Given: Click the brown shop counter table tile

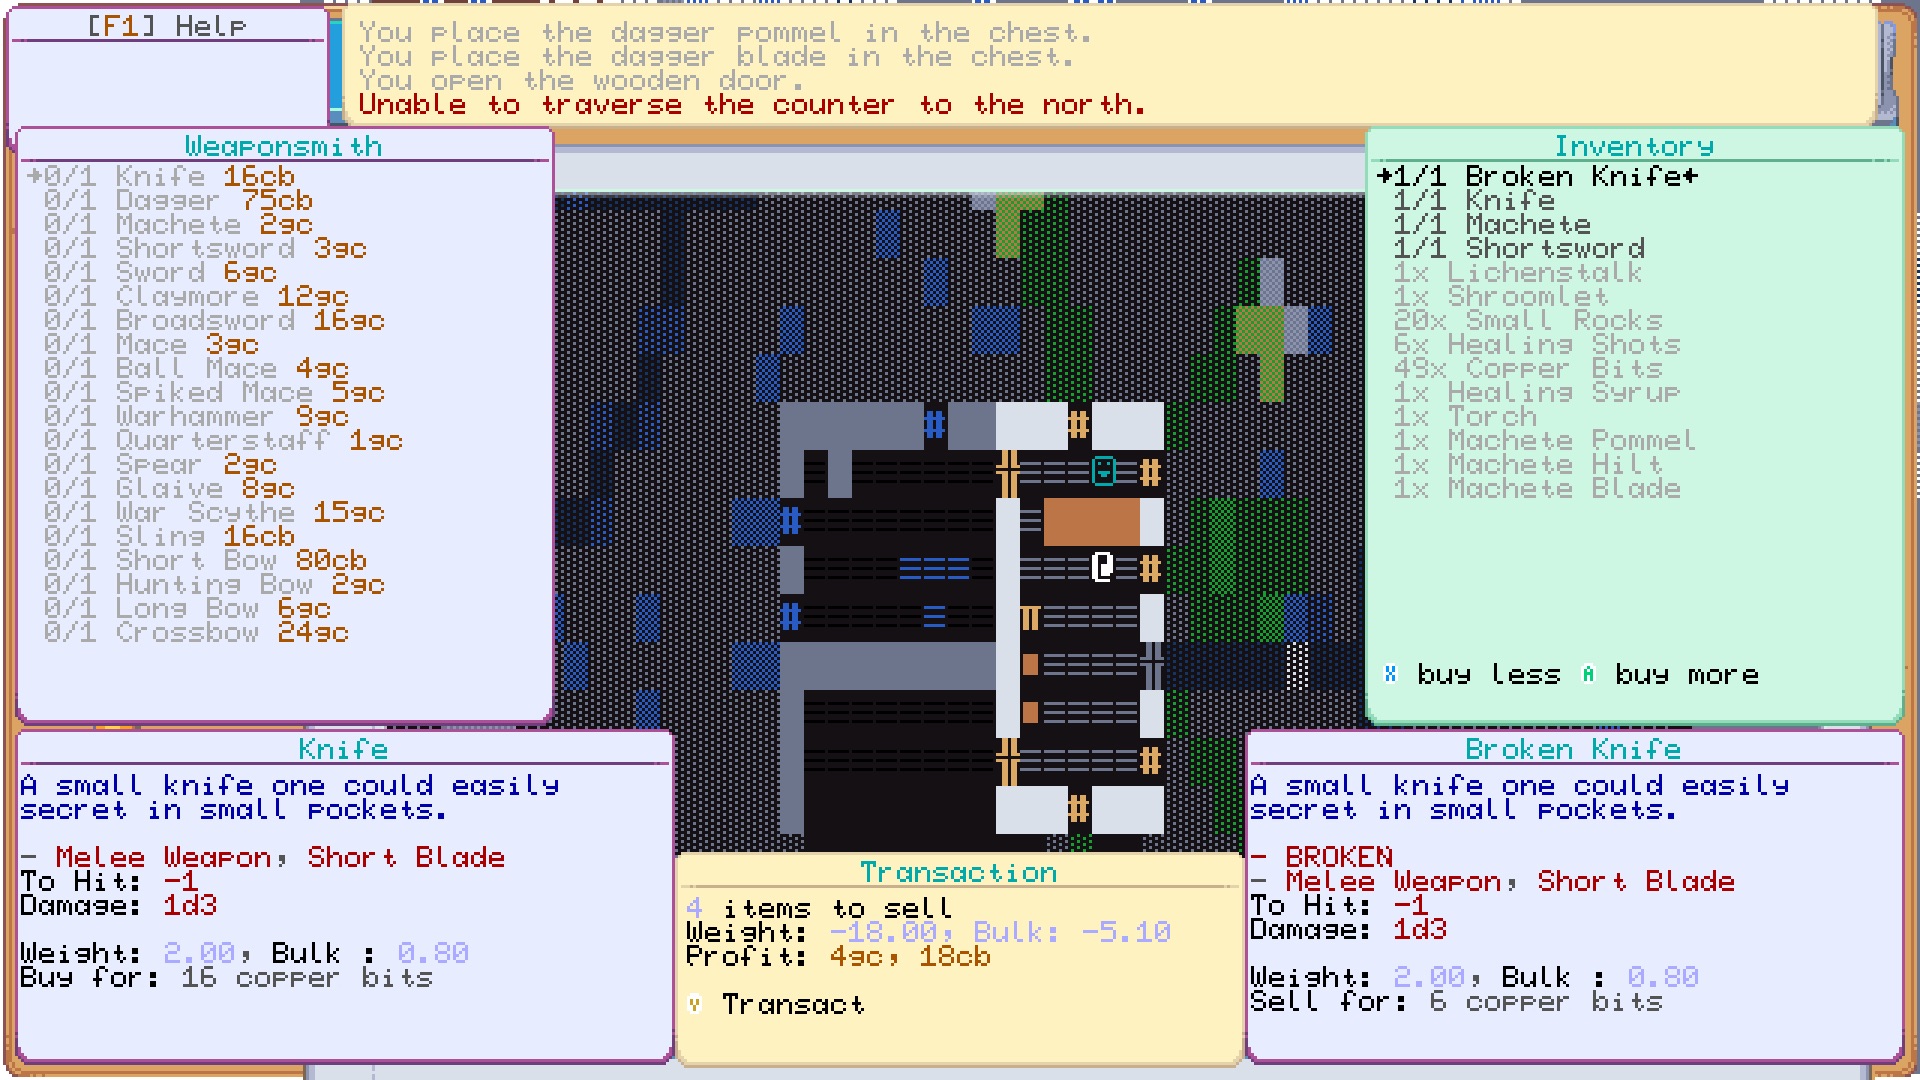Looking at the screenshot, I should 1090,518.
